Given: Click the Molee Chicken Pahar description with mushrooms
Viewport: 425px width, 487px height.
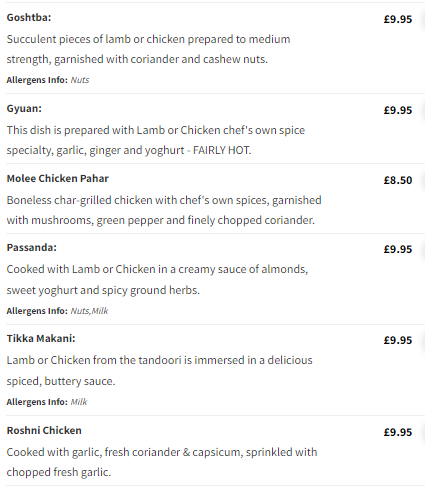Looking at the screenshot, I should (164, 210).
